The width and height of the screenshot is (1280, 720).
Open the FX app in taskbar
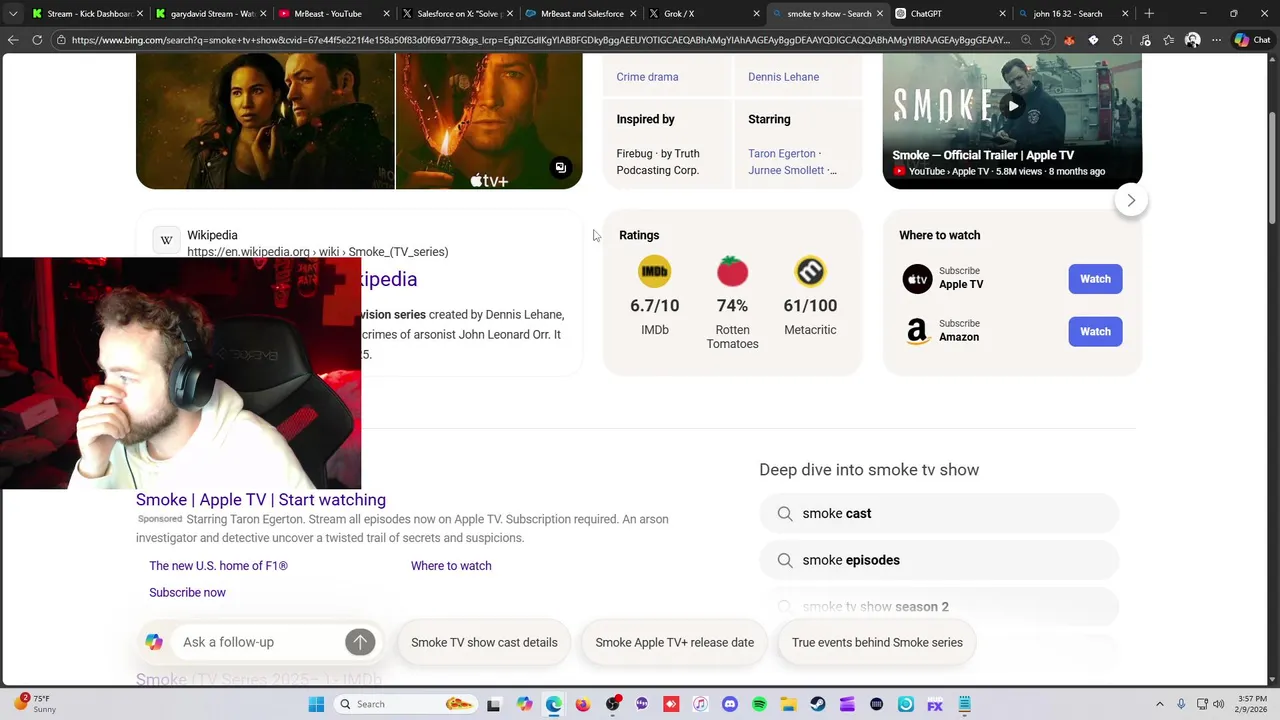pyautogui.click(x=935, y=704)
